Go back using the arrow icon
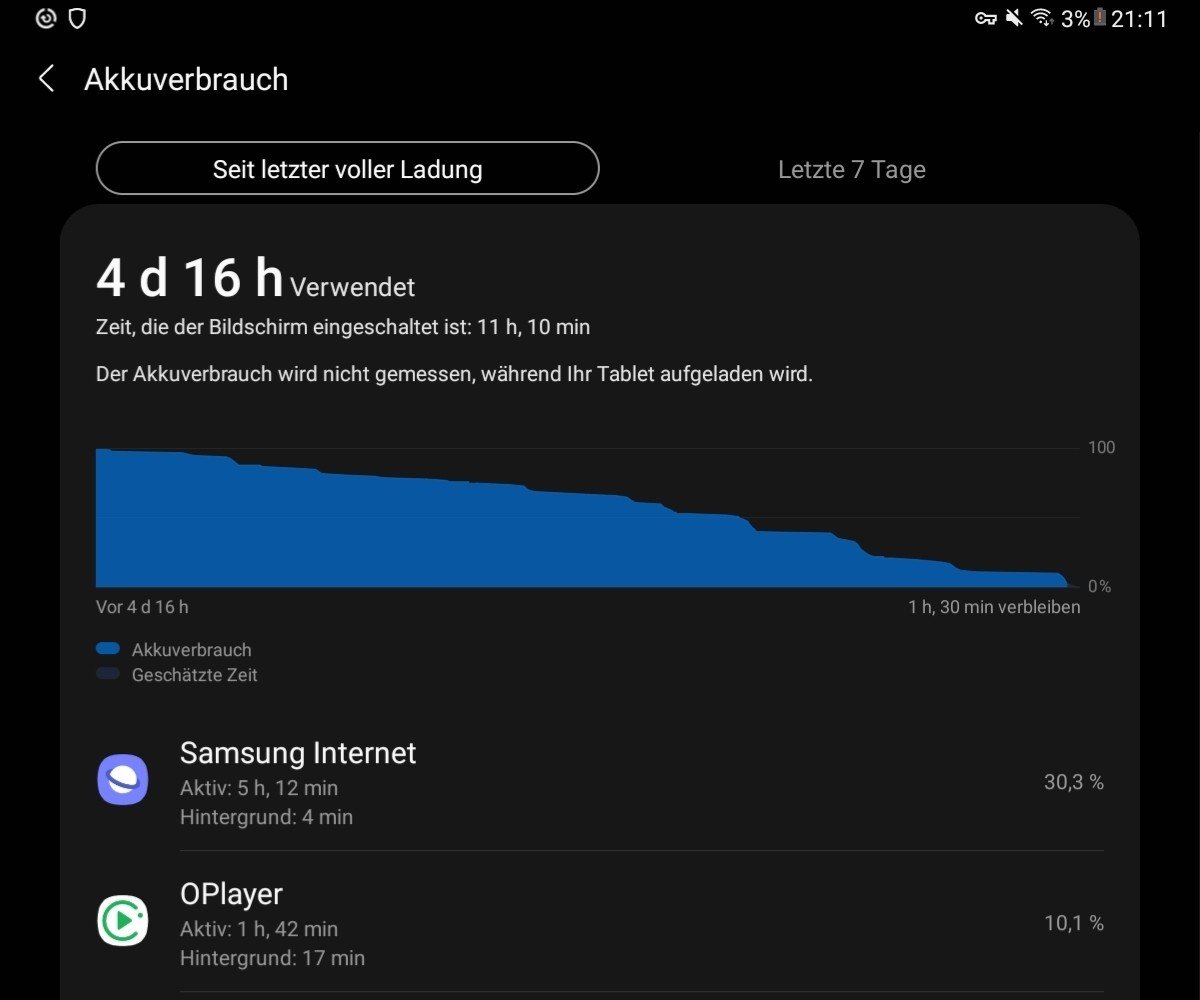 point(46,79)
